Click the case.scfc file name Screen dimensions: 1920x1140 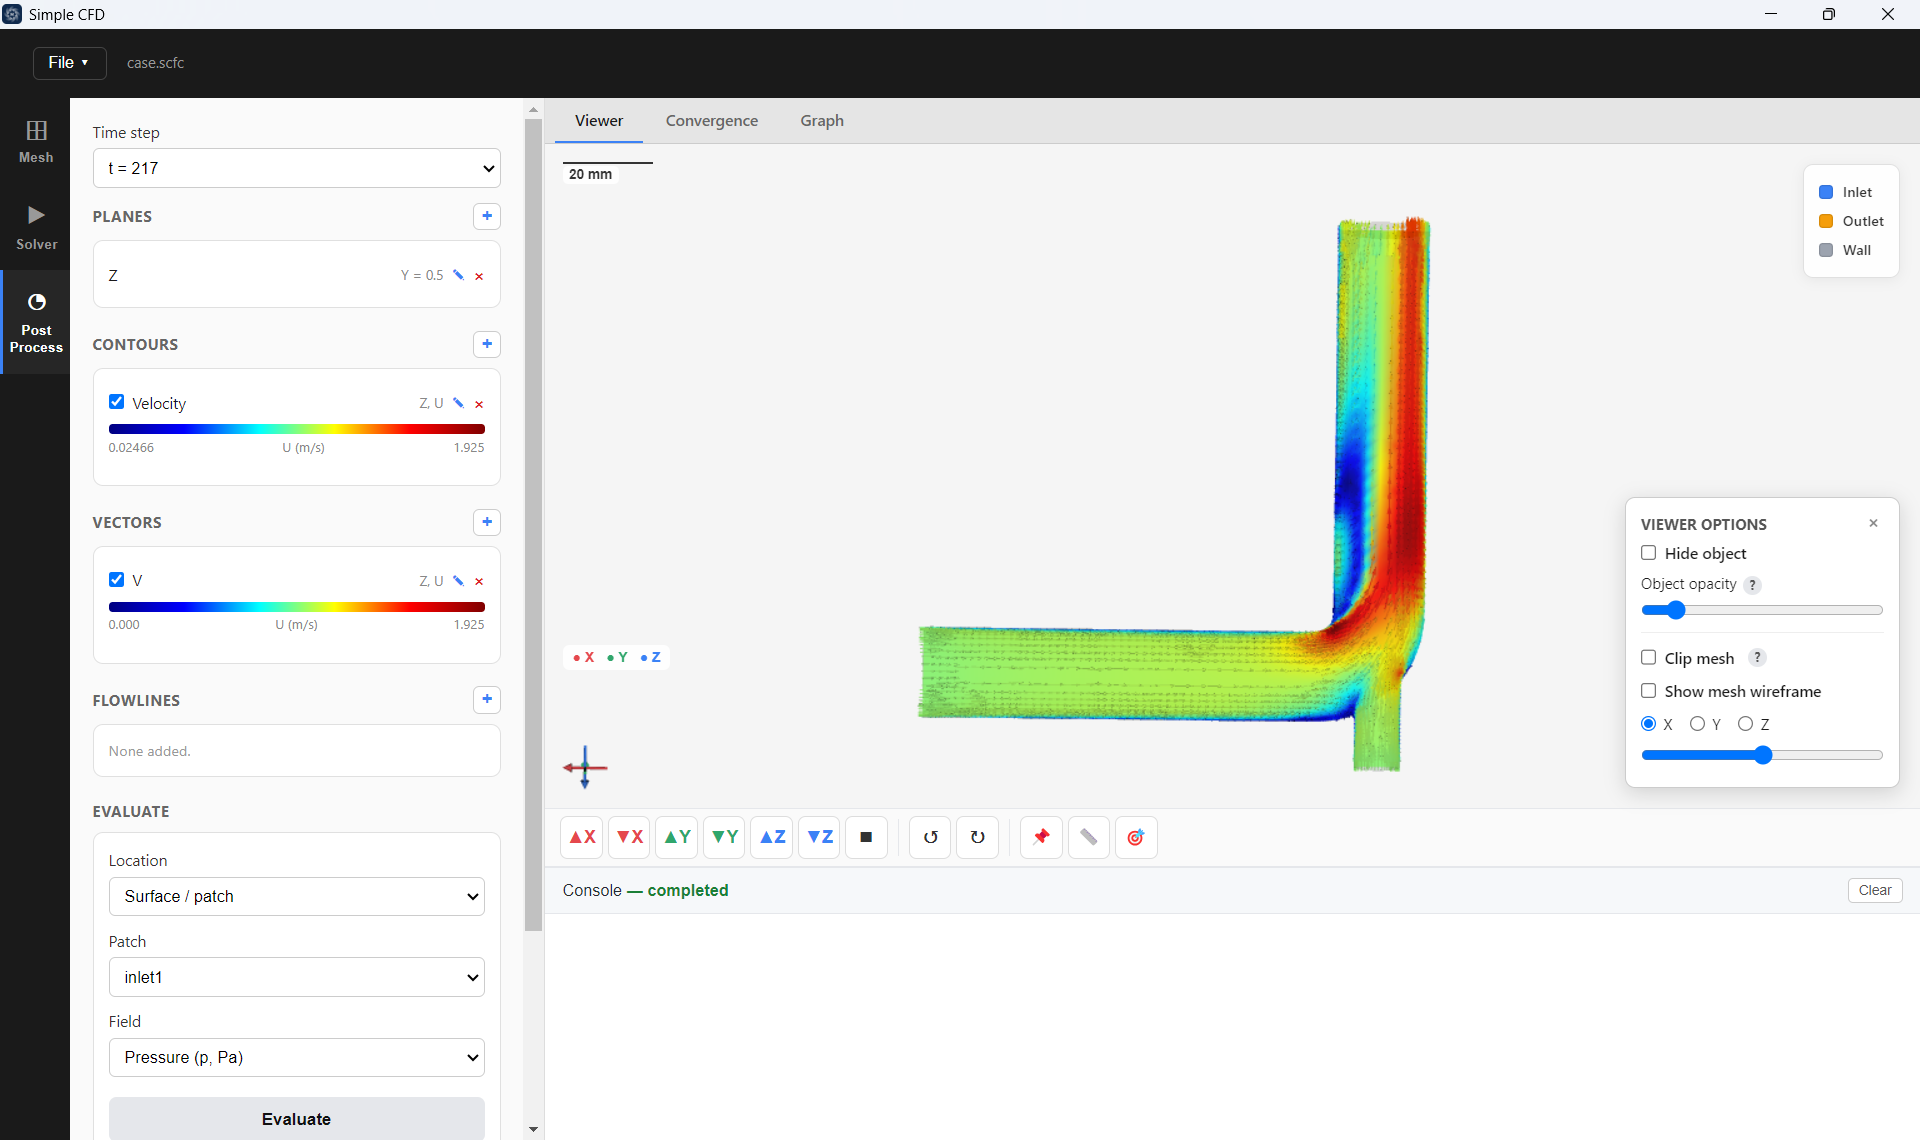tap(155, 62)
